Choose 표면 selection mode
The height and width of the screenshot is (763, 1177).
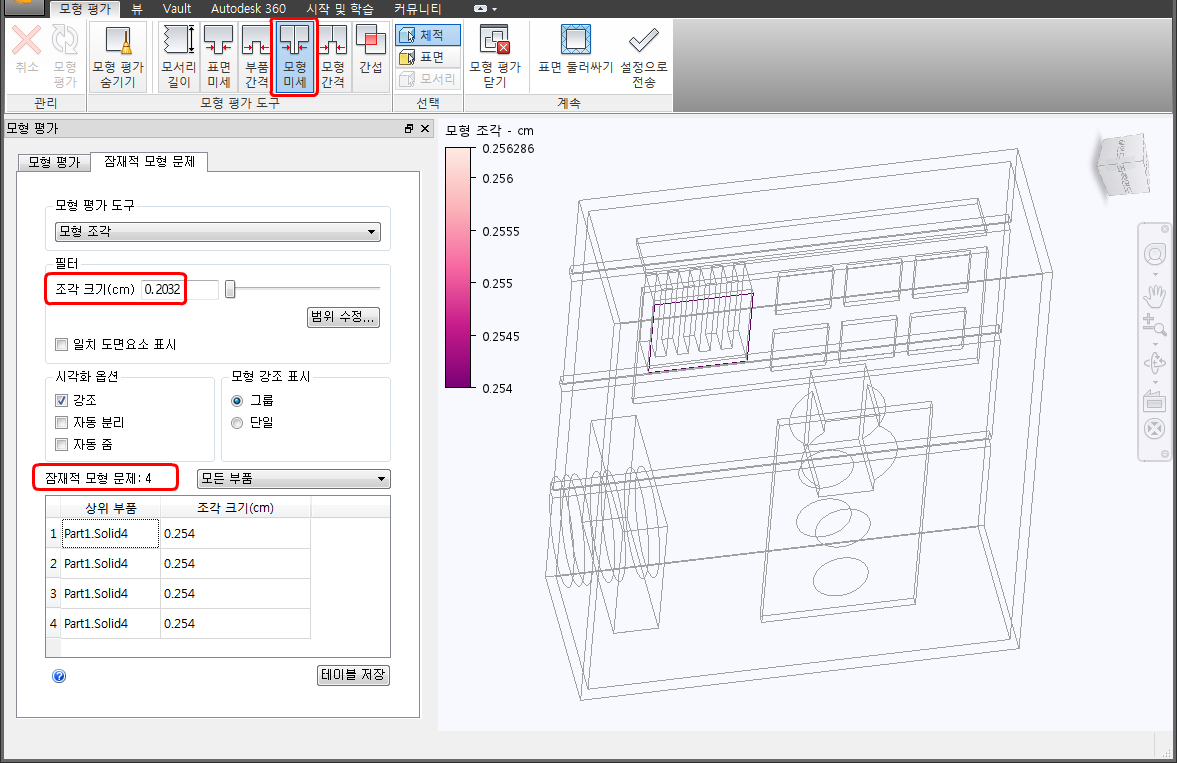[428, 57]
